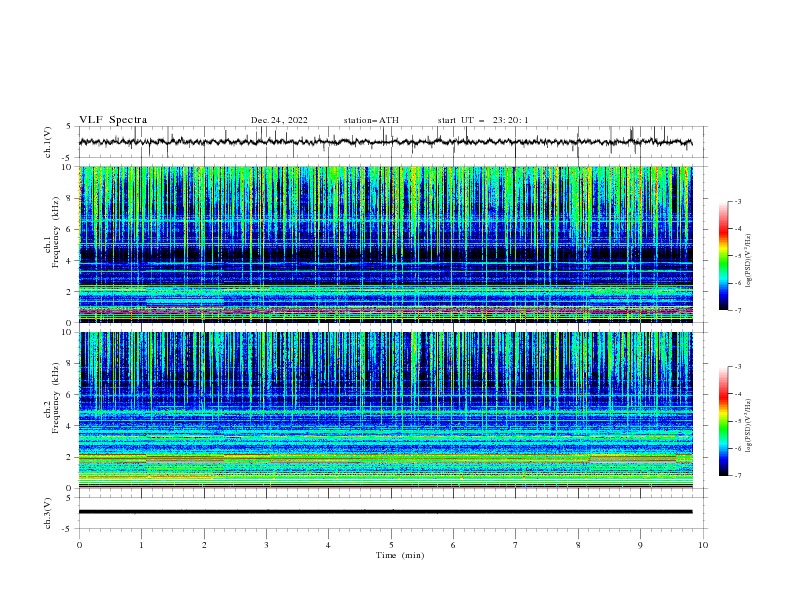
Task: Select the "start UT = 23:20:1" header text
Action: [x=483, y=120]
